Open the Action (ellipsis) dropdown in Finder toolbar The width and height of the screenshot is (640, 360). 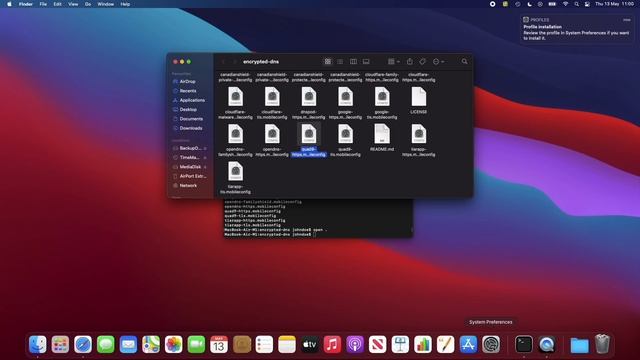pyautogui.click(x=438, y=62)
